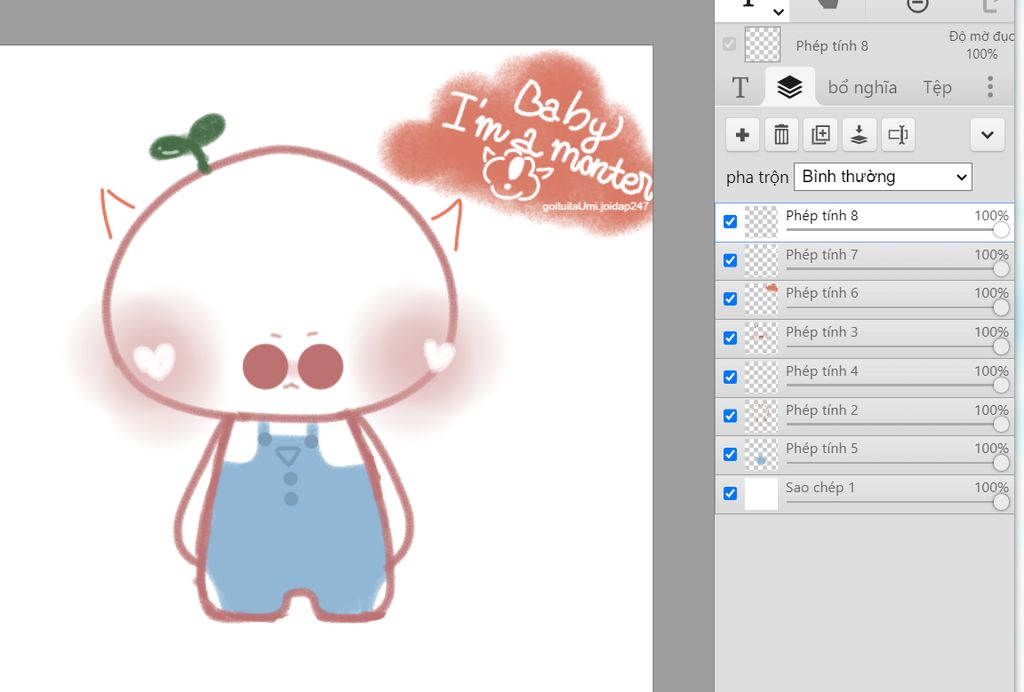Image resolution: width=1024 pixels, height=692 pixels.
Task: Rename the layer using the text-cursor icon
Action: click(898, 135)
